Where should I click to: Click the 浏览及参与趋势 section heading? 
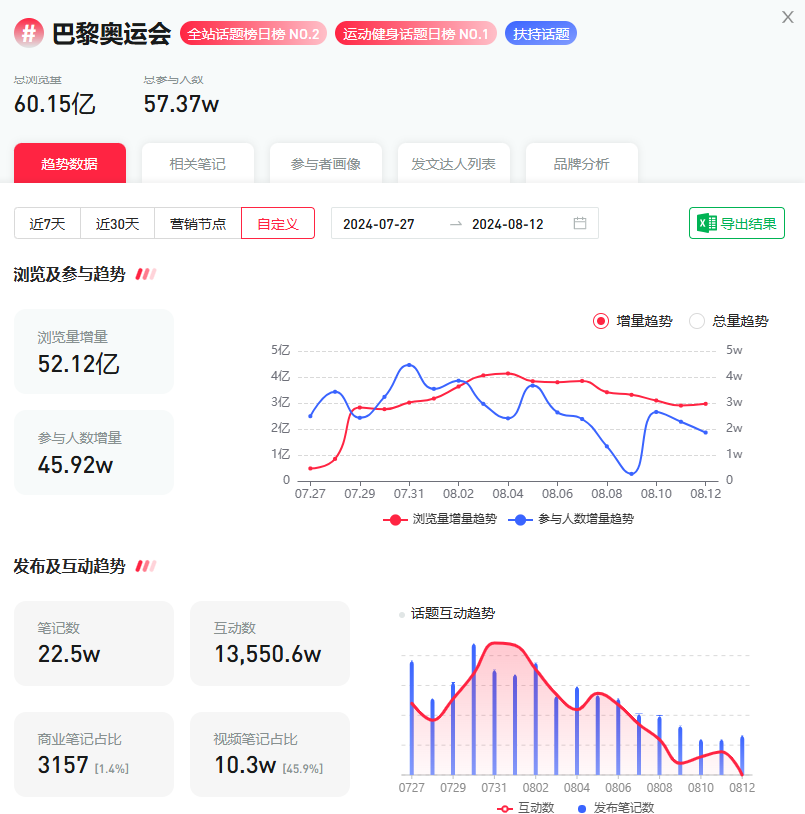[x=70, y=274]
